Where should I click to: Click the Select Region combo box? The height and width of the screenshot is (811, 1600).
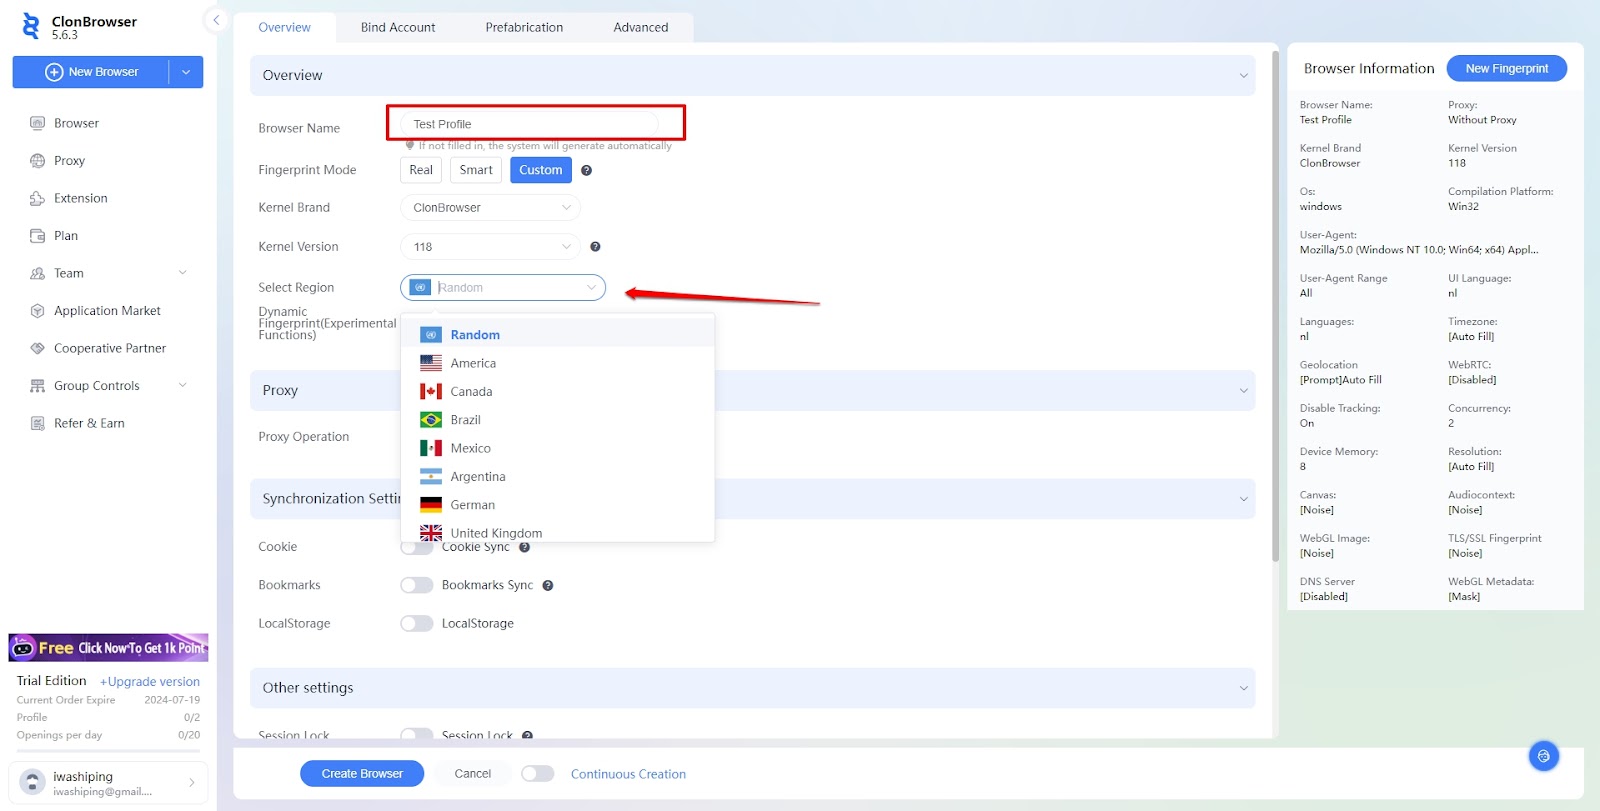click(503, 288)
